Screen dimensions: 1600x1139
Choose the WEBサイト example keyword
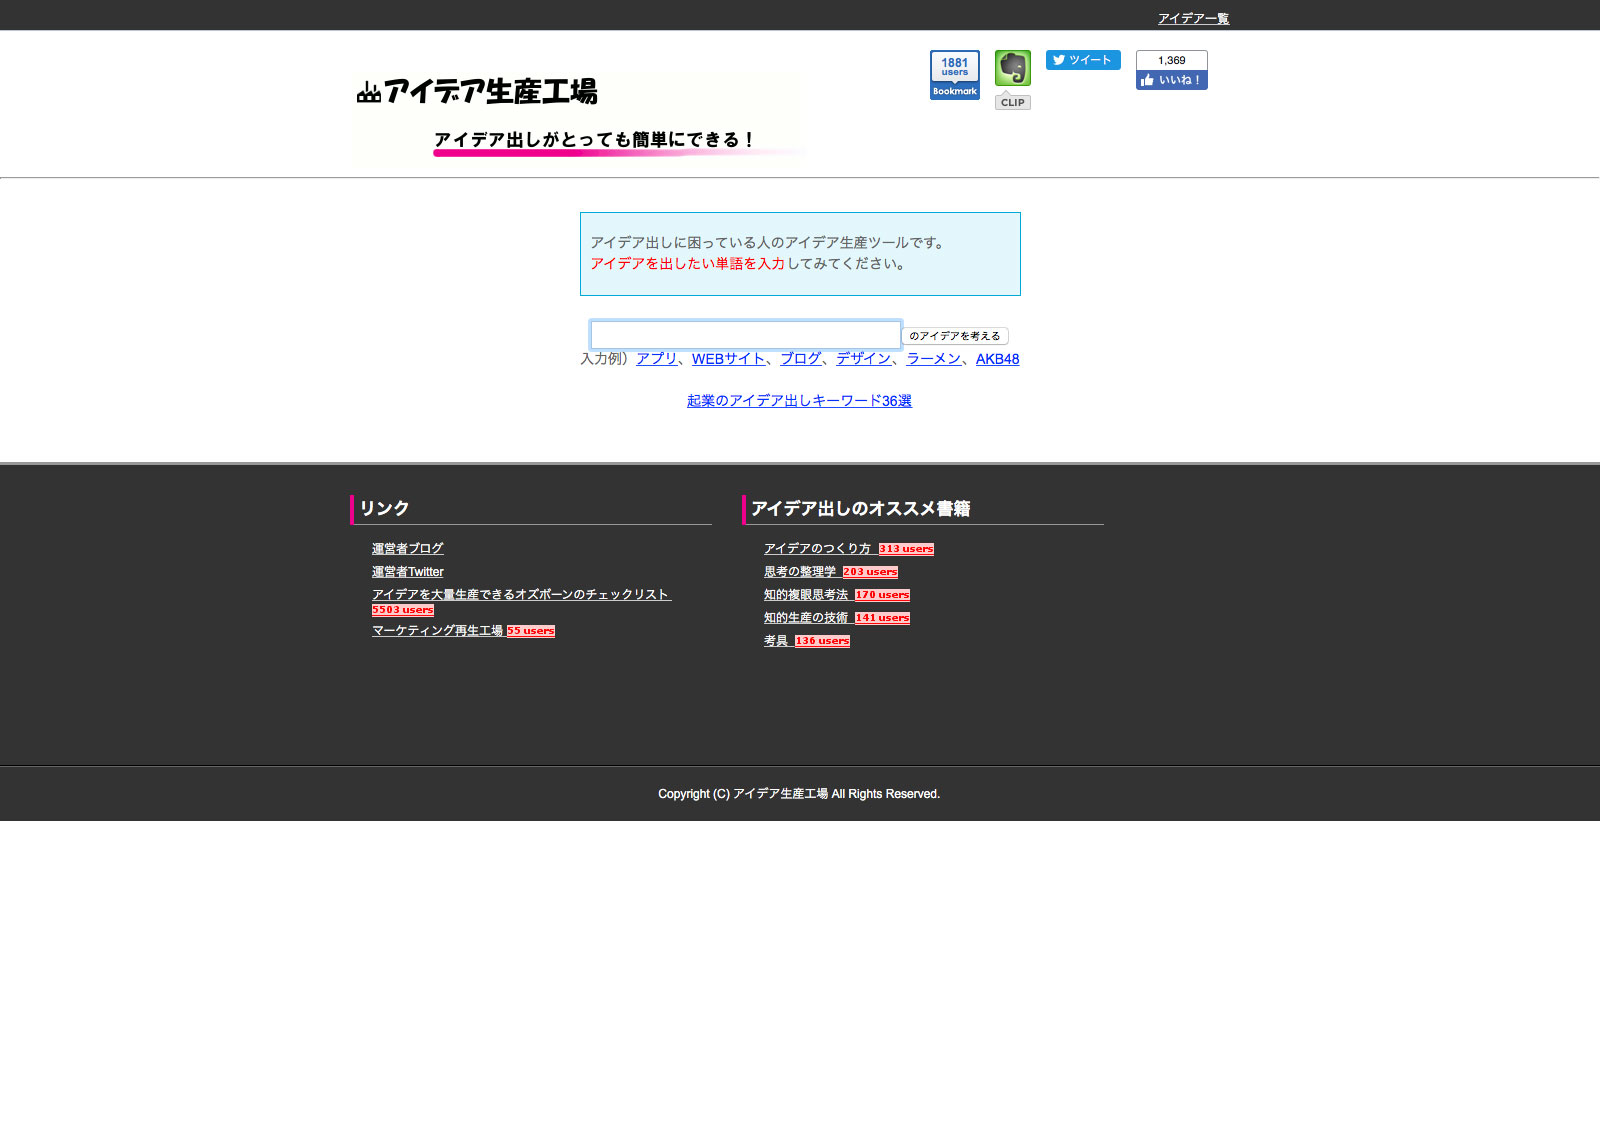point(728,359)
